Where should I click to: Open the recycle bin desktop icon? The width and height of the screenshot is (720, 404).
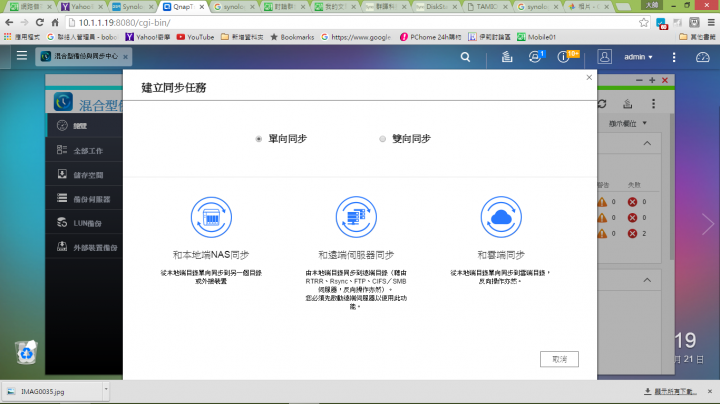(26, 352)
